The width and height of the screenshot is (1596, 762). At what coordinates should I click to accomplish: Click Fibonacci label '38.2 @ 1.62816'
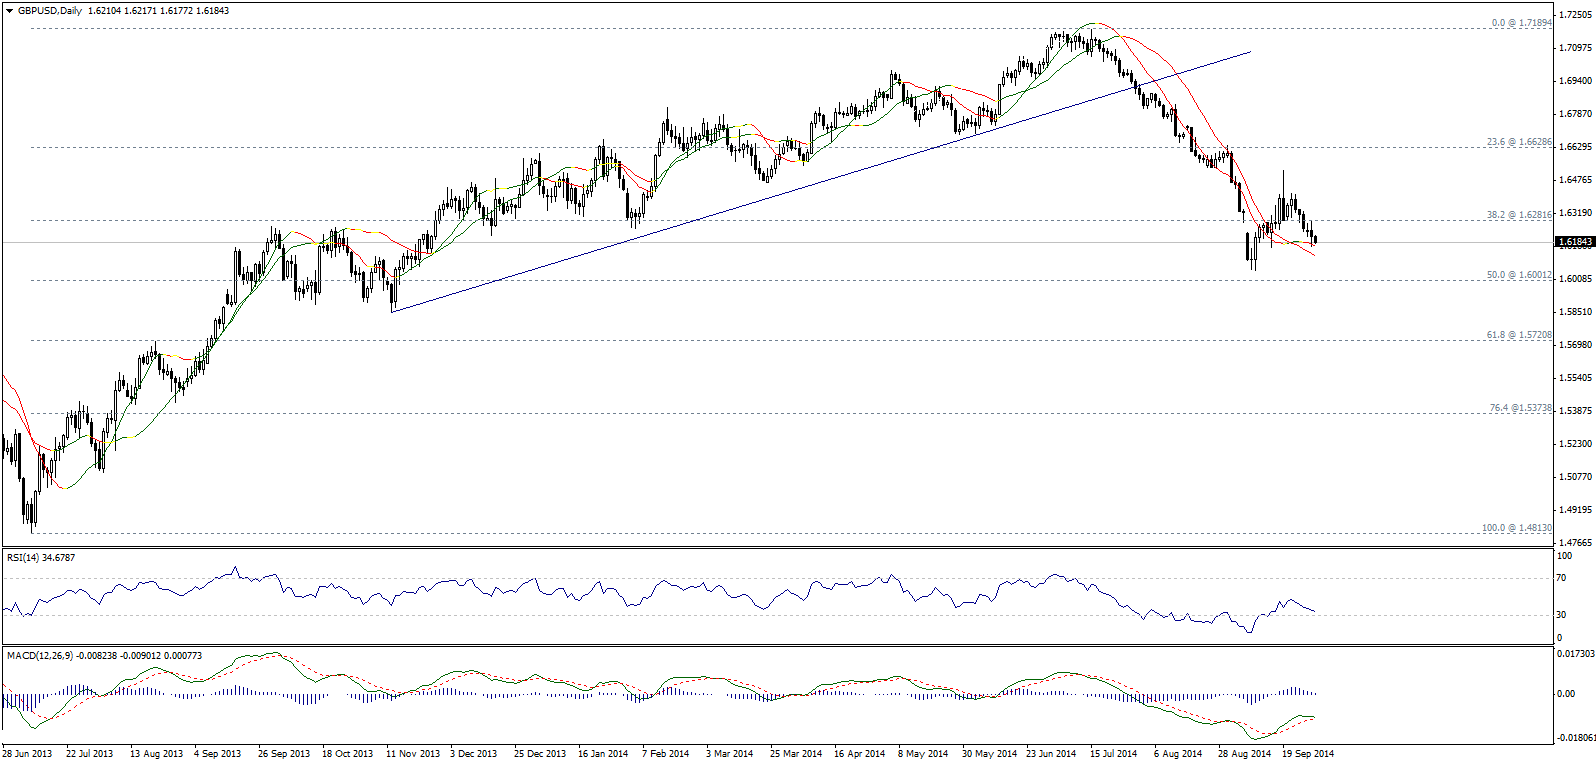point(1519,215)
